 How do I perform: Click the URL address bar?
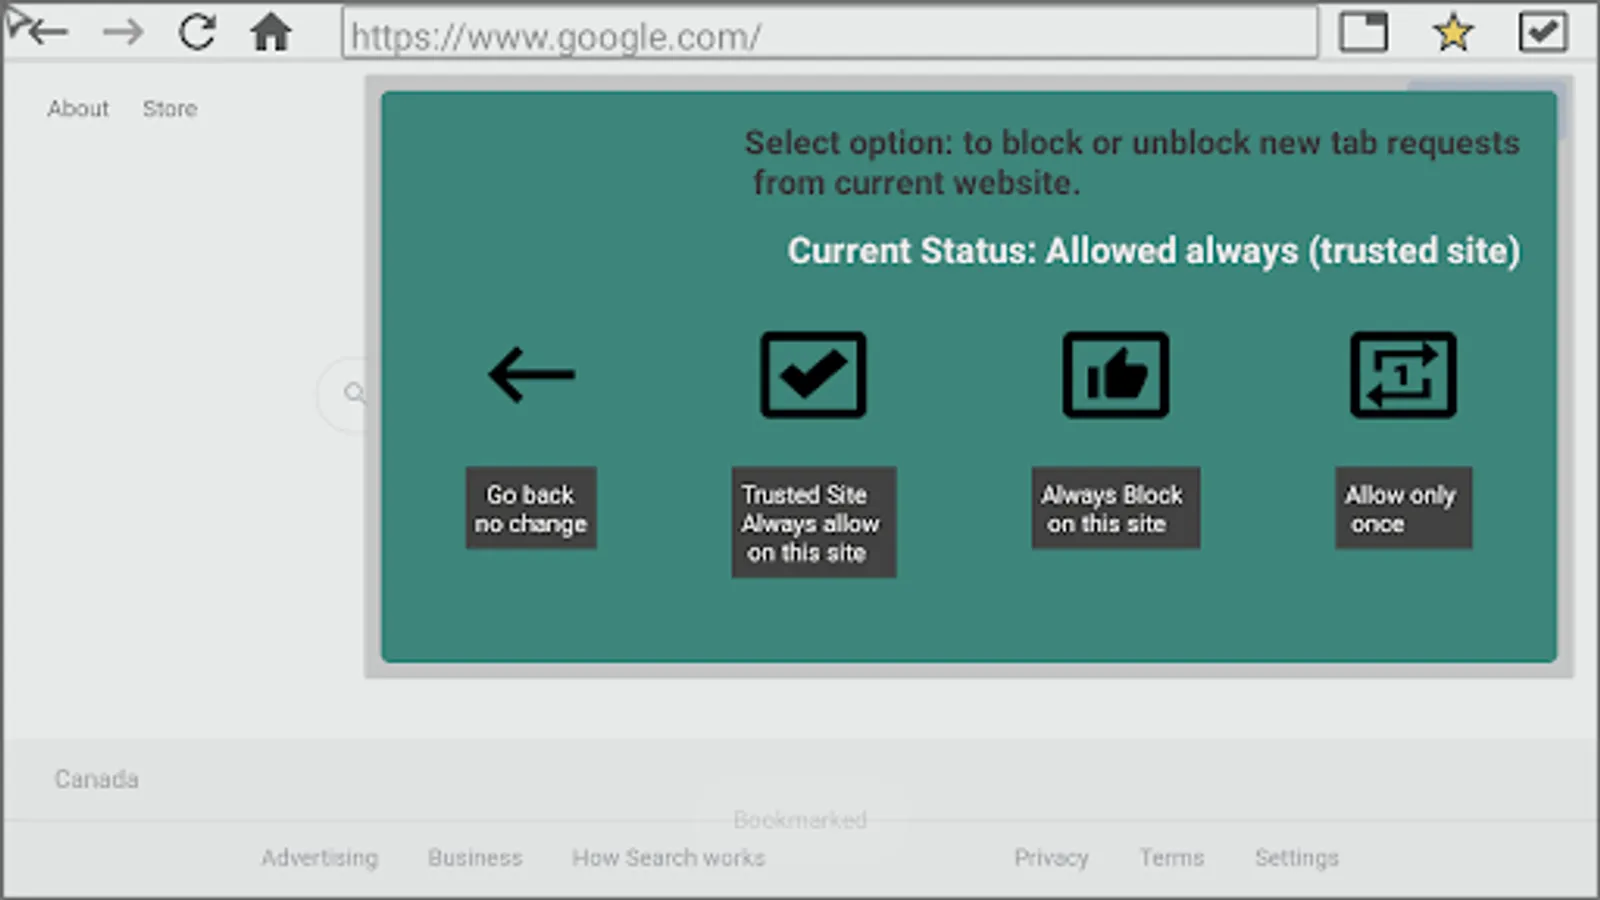[830, 35]
